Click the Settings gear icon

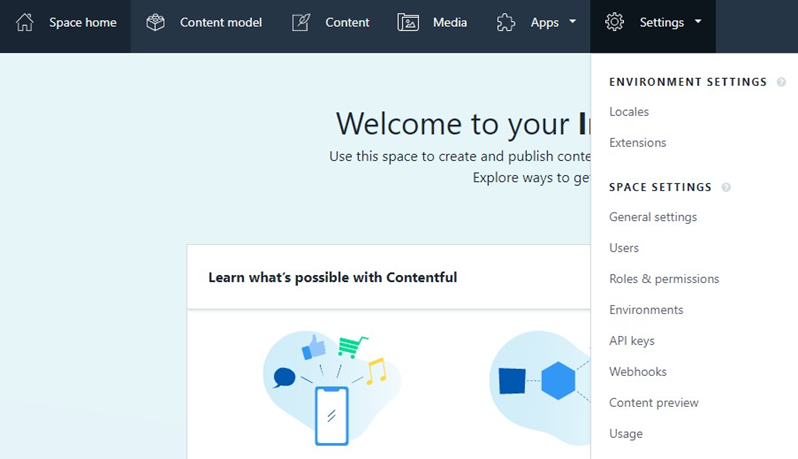(615, 22)
